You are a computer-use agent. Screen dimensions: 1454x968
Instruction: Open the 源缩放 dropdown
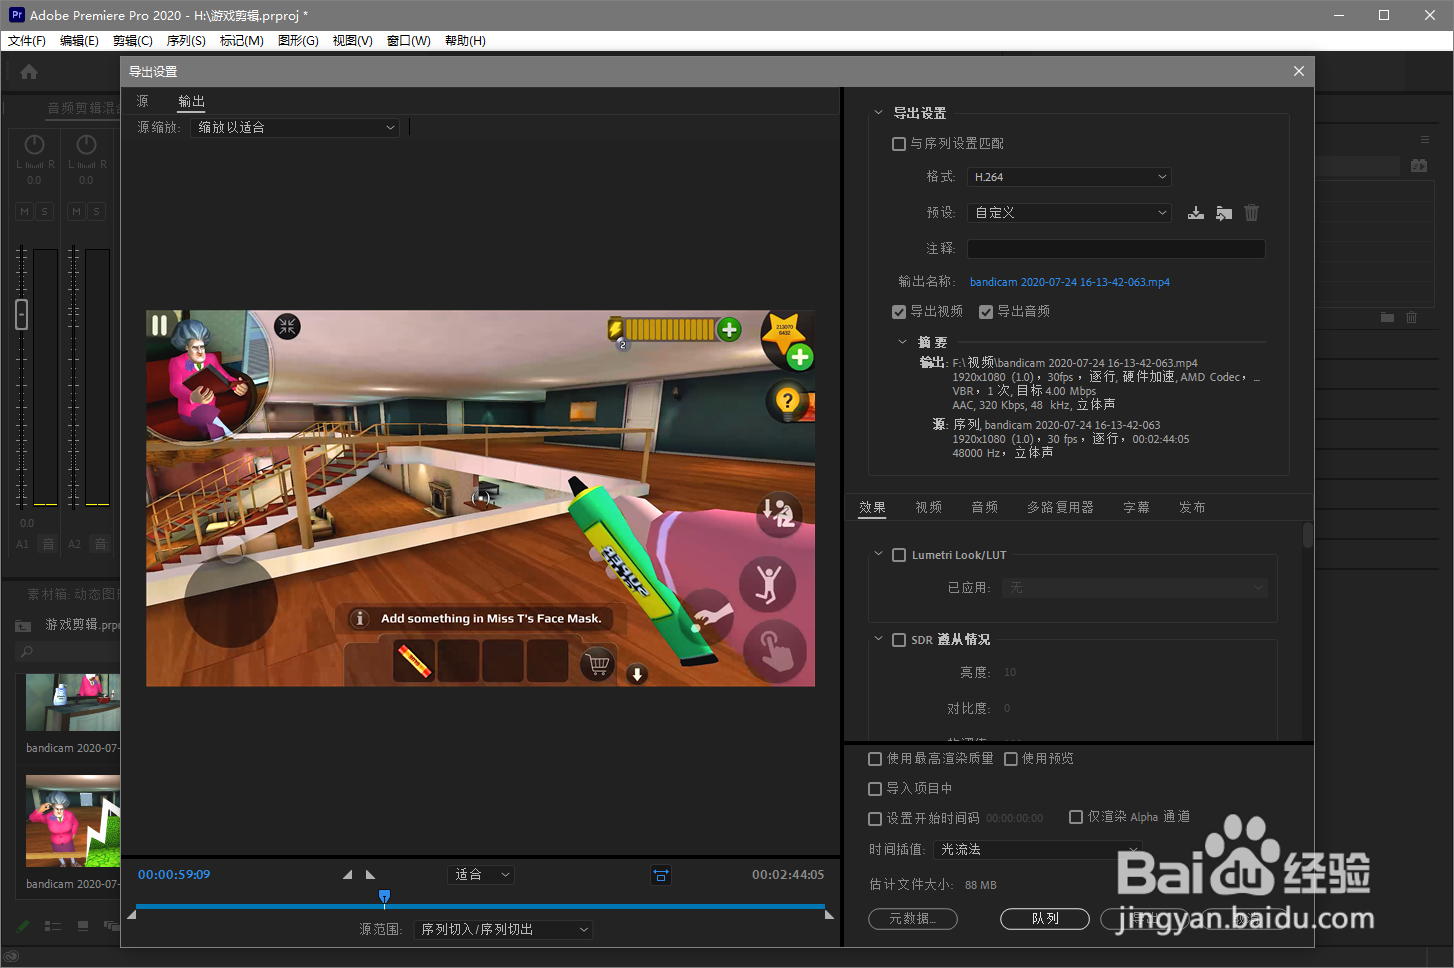(x=295, y=128)
